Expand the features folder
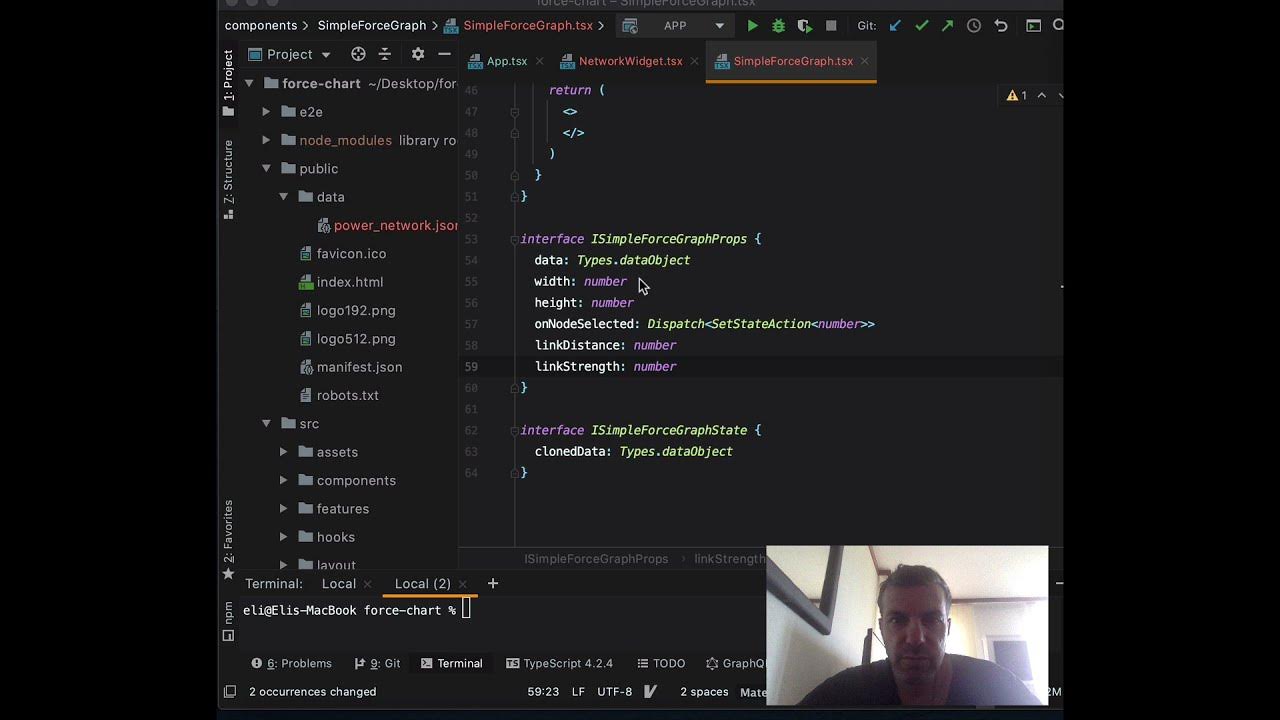 [284, 508]
